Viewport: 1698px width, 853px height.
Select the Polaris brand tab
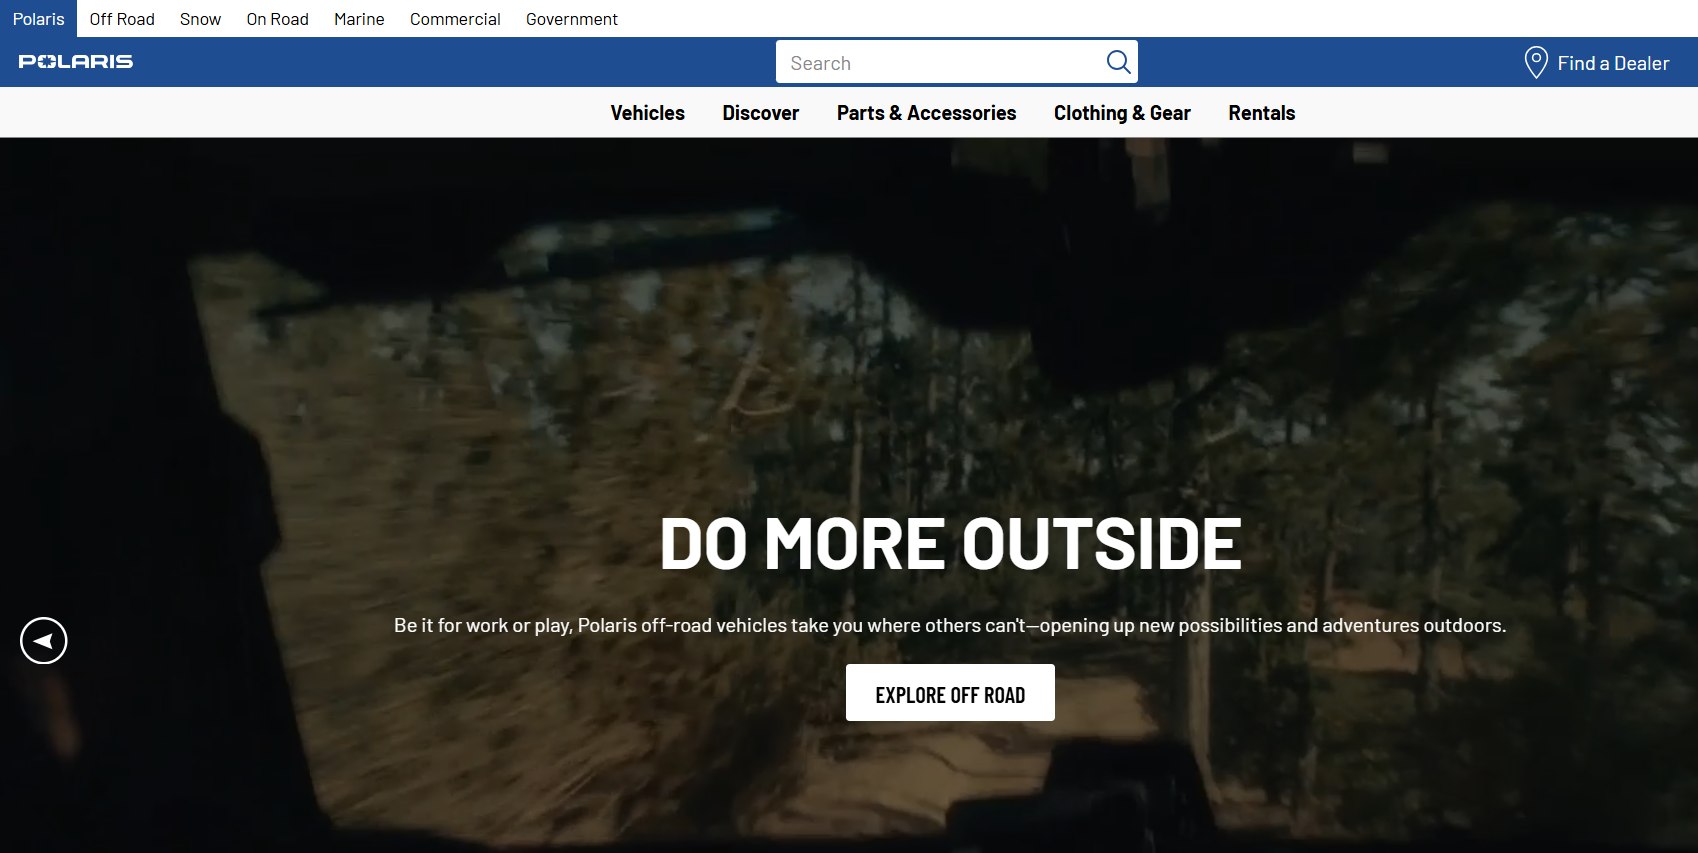(38, 19)
